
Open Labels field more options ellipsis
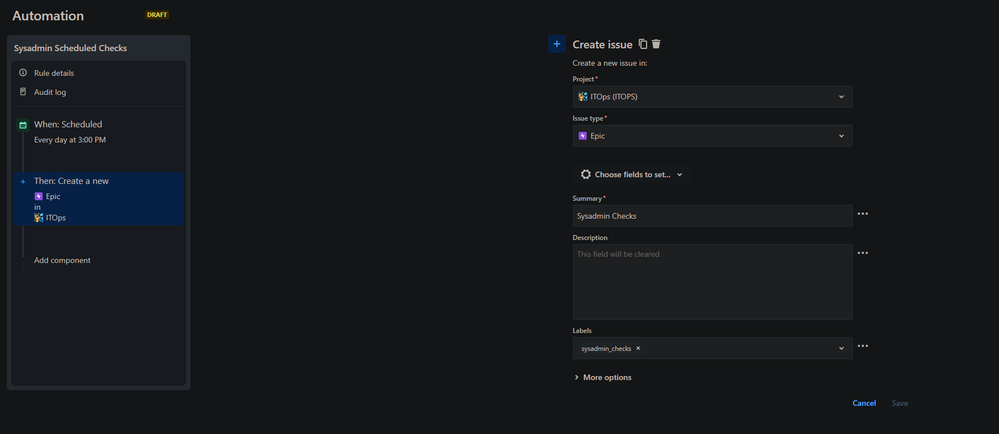863,346
